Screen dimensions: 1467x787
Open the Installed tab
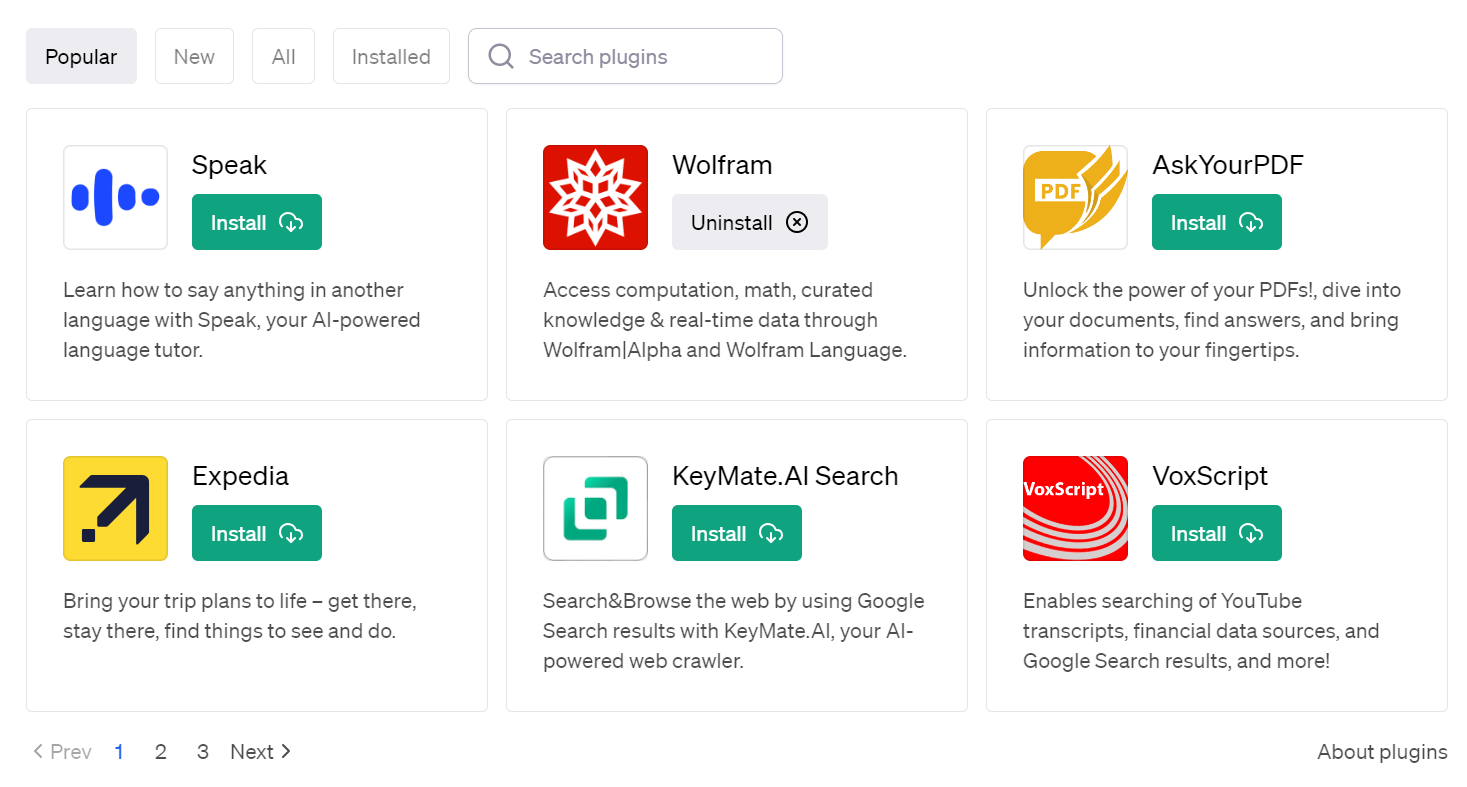pos(391,56)
